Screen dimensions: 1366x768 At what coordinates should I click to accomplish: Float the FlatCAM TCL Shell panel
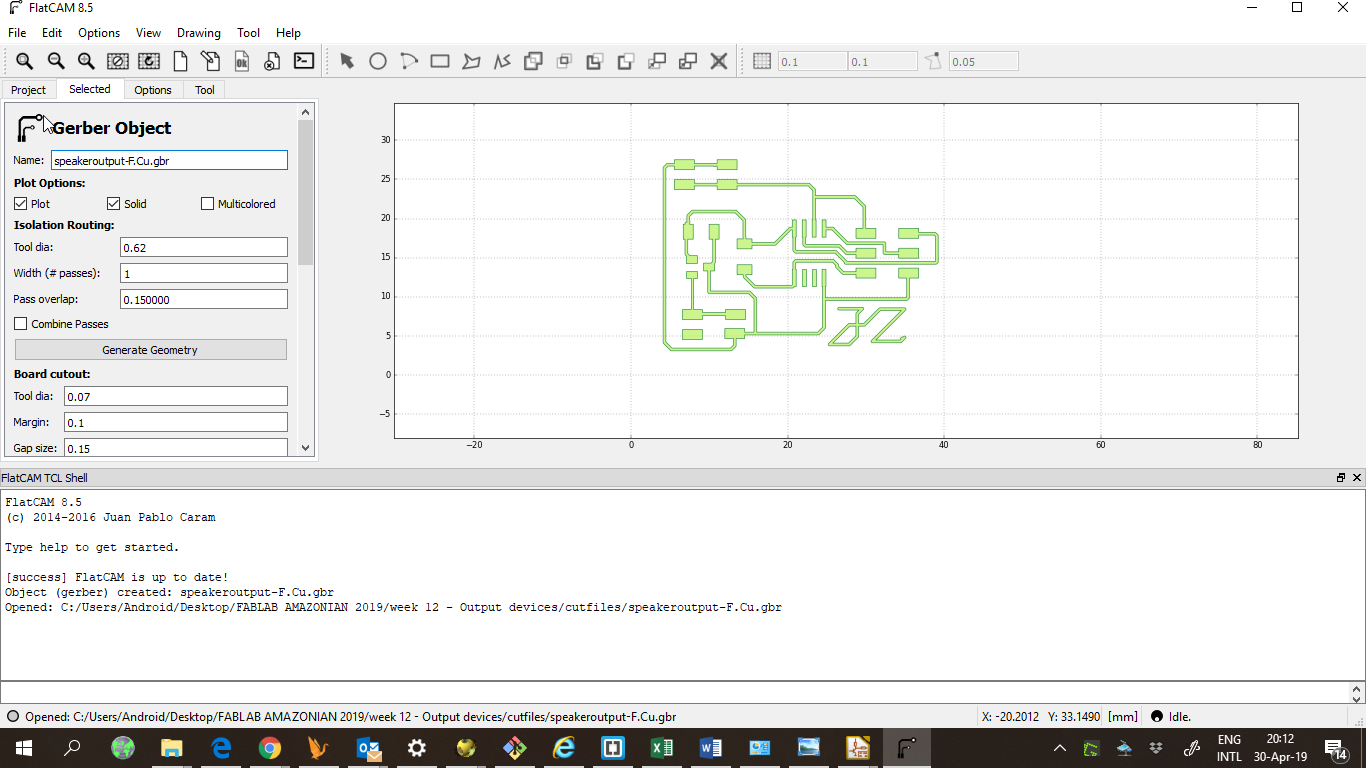(1341, 478)
